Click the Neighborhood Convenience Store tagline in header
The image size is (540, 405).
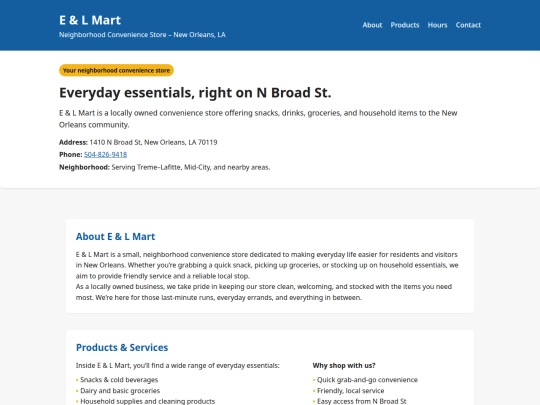tap(142, 35)
